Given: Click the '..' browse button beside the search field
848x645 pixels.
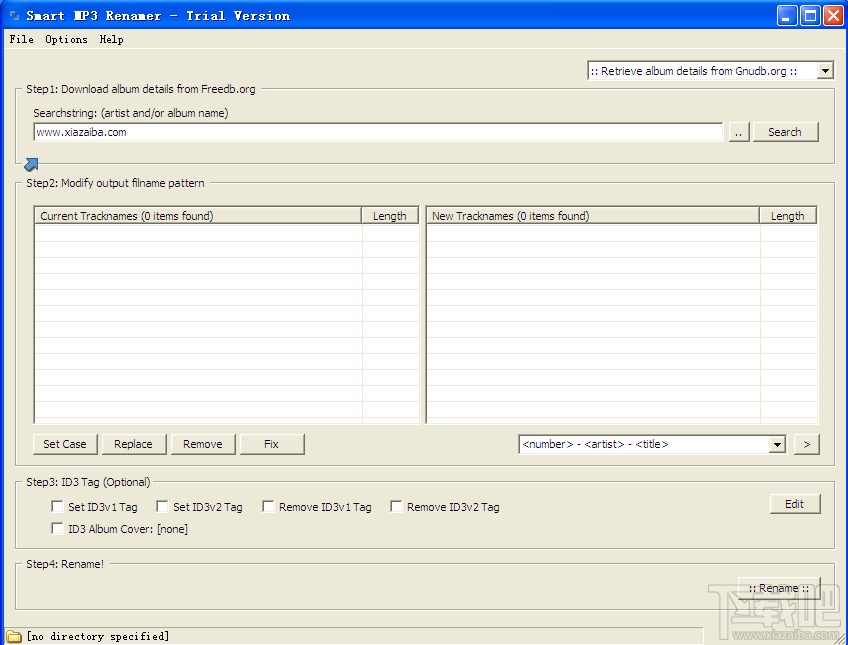Looking at the screenshot, I should pos(739,132).
